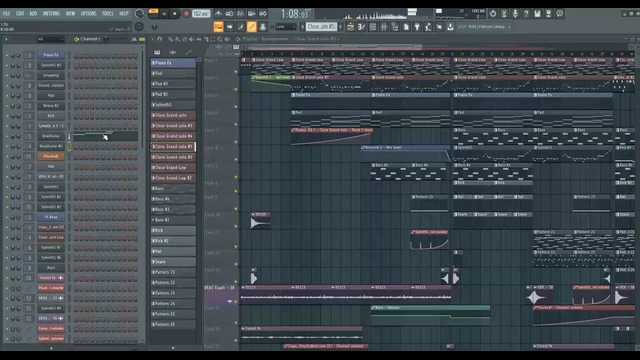Select the playlist zoom tool
The image size is (640, 360).
click(220, 39)
